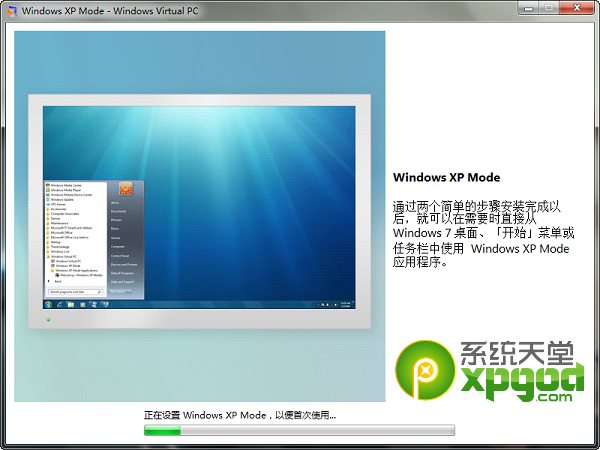Image resolution: width=600 pixels, height=450 pixels.
Task: Click the green power LED on the illustrated monitor
Action: point(48,321)
